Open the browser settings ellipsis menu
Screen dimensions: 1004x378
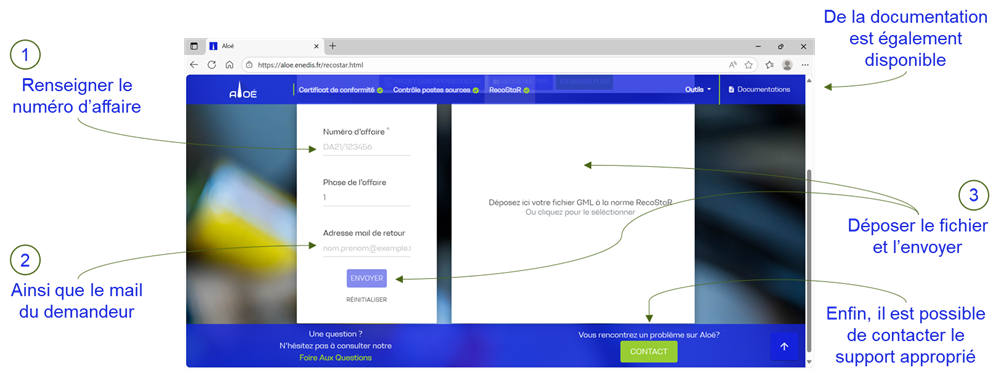click(x=805, y=65)
